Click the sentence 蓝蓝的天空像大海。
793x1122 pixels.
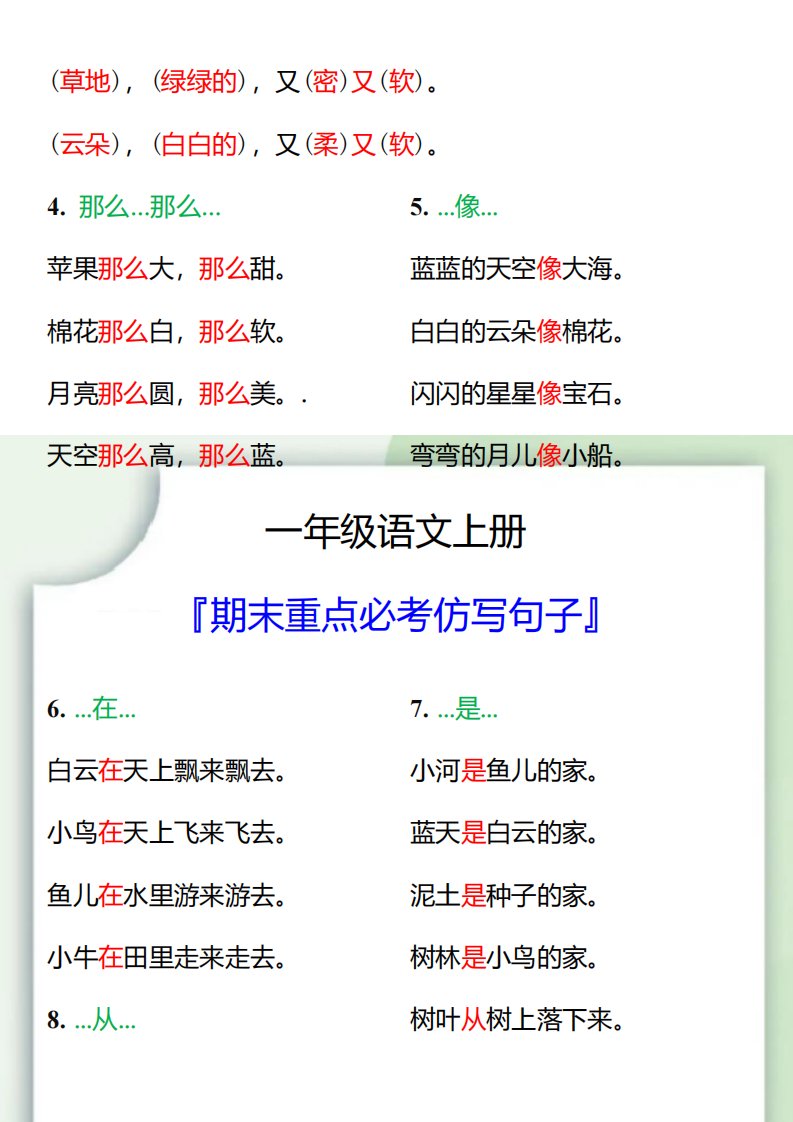click(x=518, y=270)
